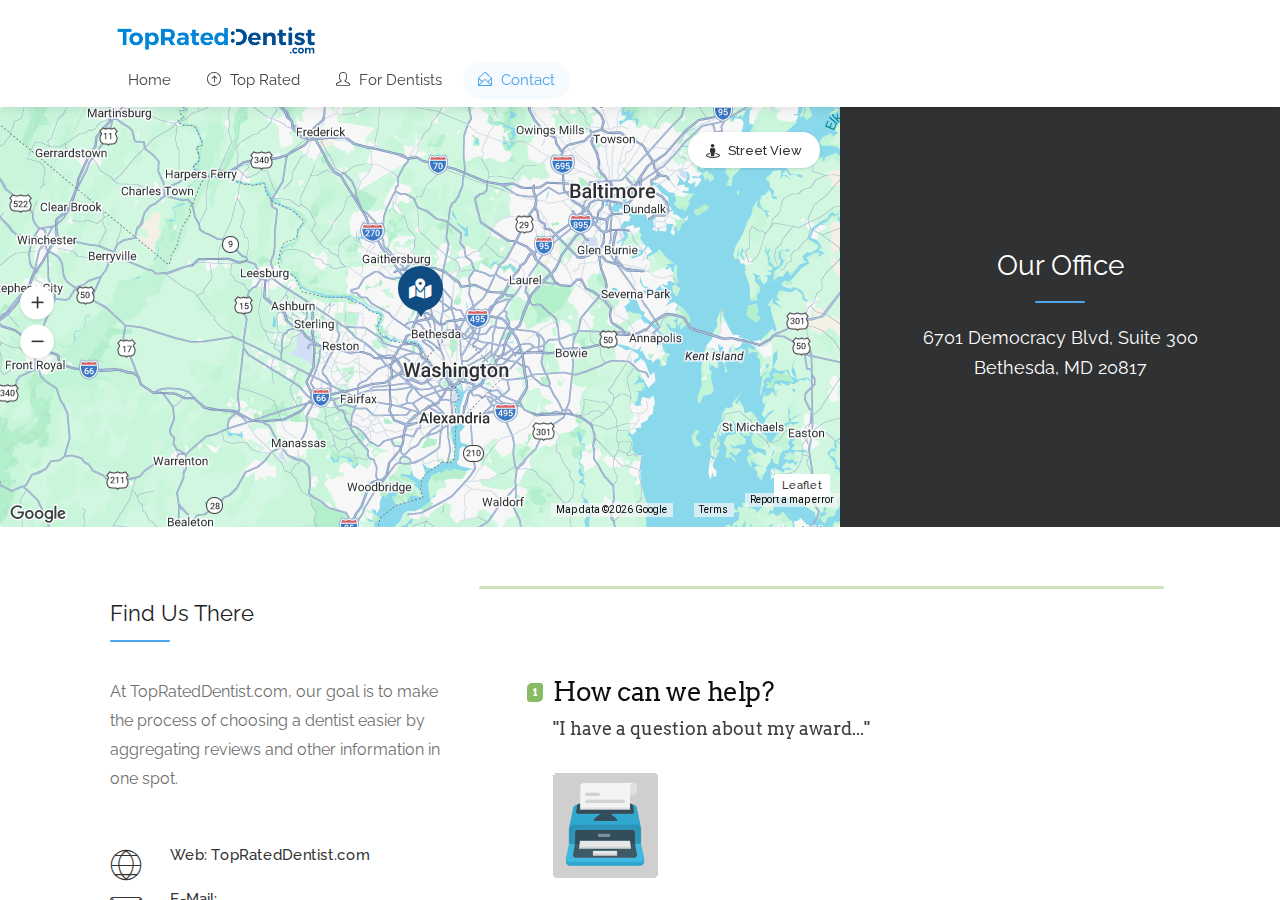Open the map Terms link
The image size is (1280, 900).
pyautogui.click(x=713, y=510)
